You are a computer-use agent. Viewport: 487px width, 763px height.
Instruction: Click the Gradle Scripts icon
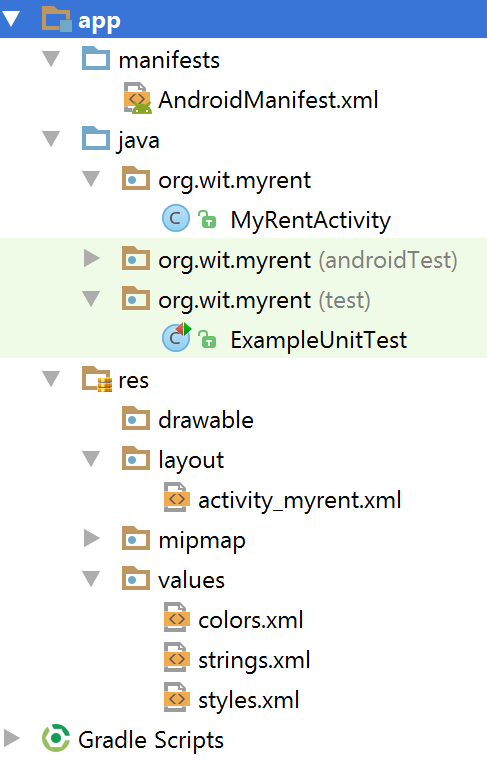tap(56, 738)
